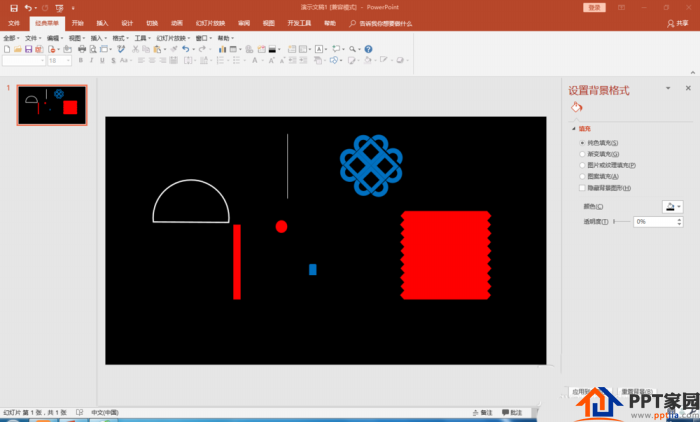Screen dimensions: 700x422
Task: Select the 渐变填充 gradient fill radio button
Action: click(x=582, y=154)
